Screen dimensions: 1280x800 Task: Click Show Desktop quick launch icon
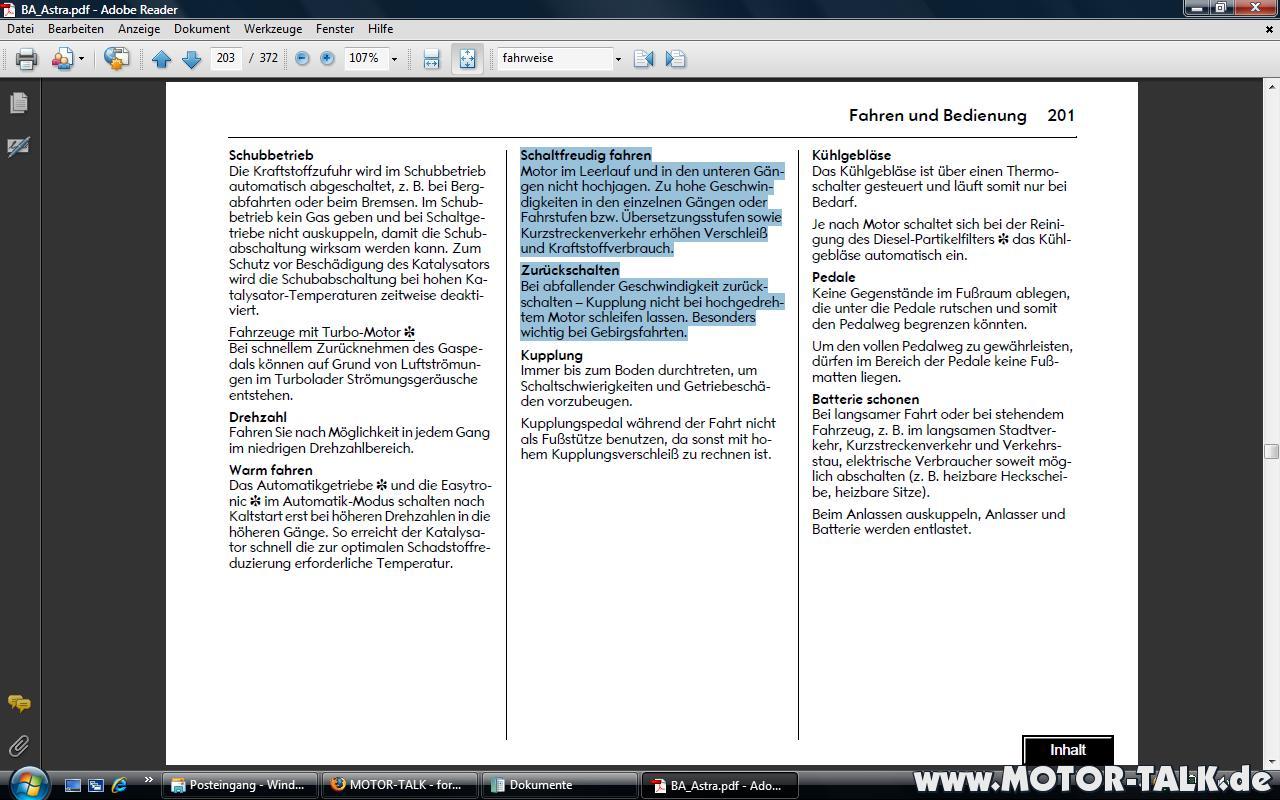(x=73, y=785)
